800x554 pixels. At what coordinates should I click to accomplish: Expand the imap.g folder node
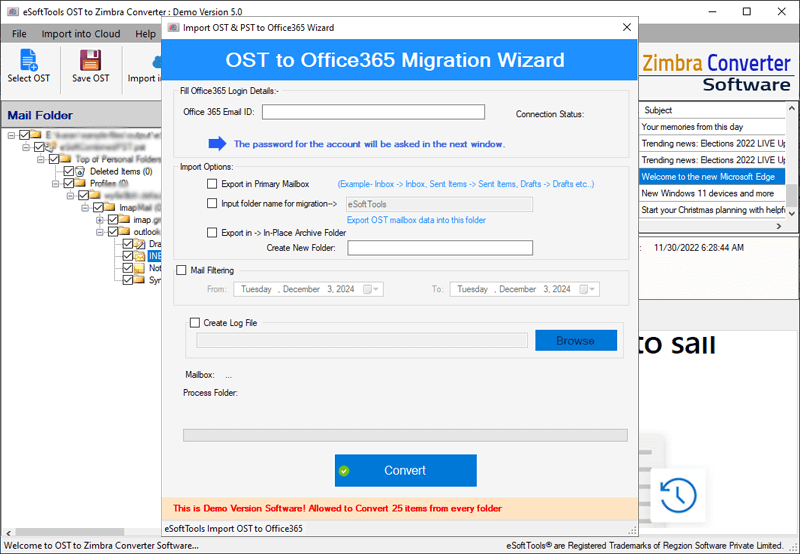(100, 220)
